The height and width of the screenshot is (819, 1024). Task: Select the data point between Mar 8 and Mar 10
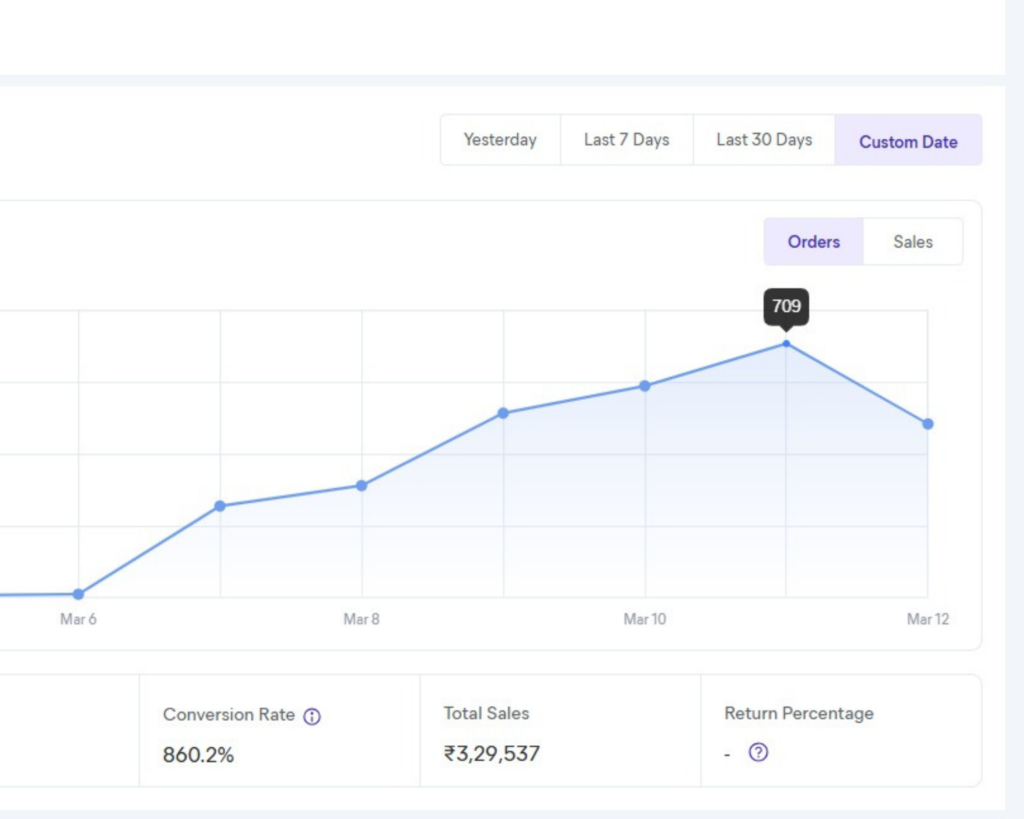(503, 413)
